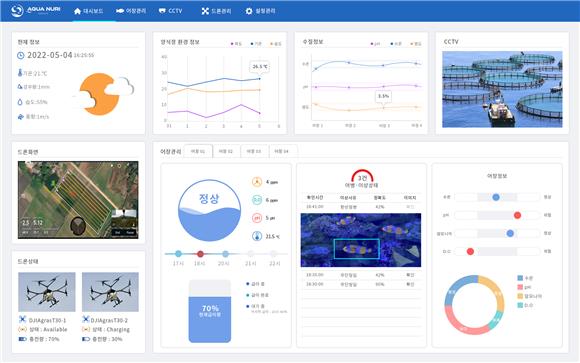
Task: Click the pH indicator icon beside 5 pH
Action: click(x=257, y=218)
